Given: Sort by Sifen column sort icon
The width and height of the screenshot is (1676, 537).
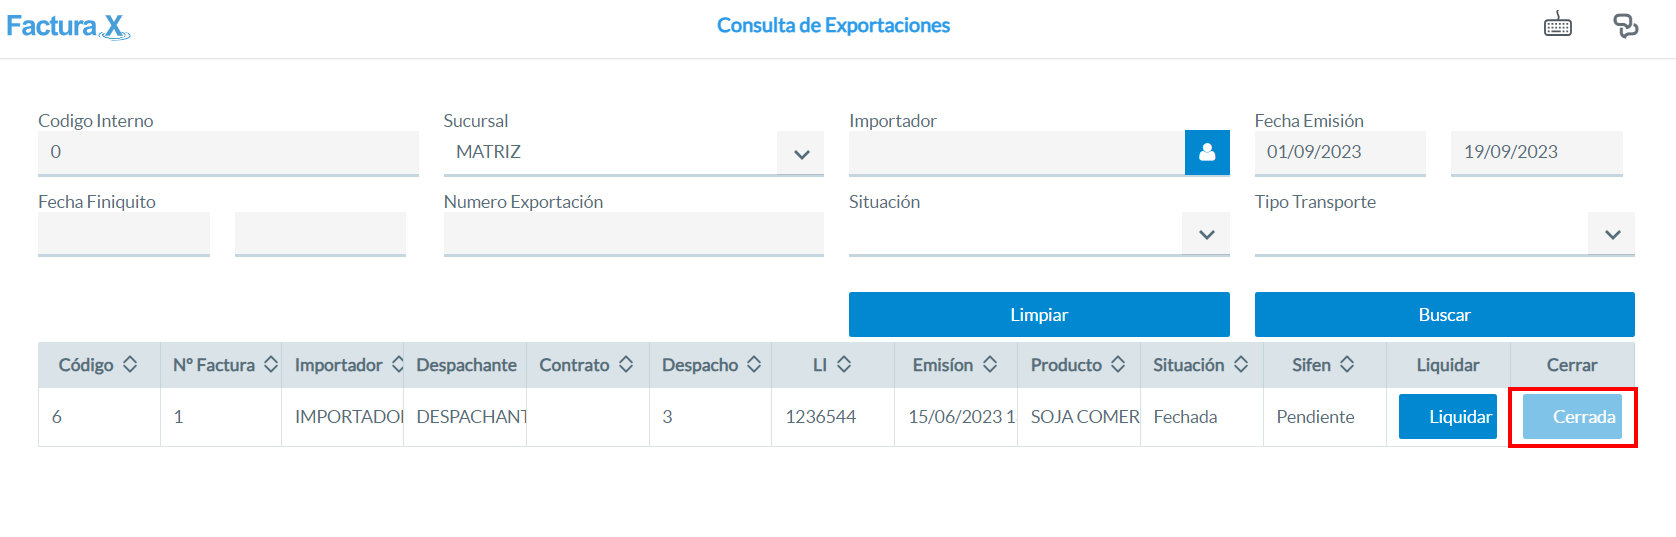Looking at the screenshot, I should pyautogui.click(x=1347, y=365).
